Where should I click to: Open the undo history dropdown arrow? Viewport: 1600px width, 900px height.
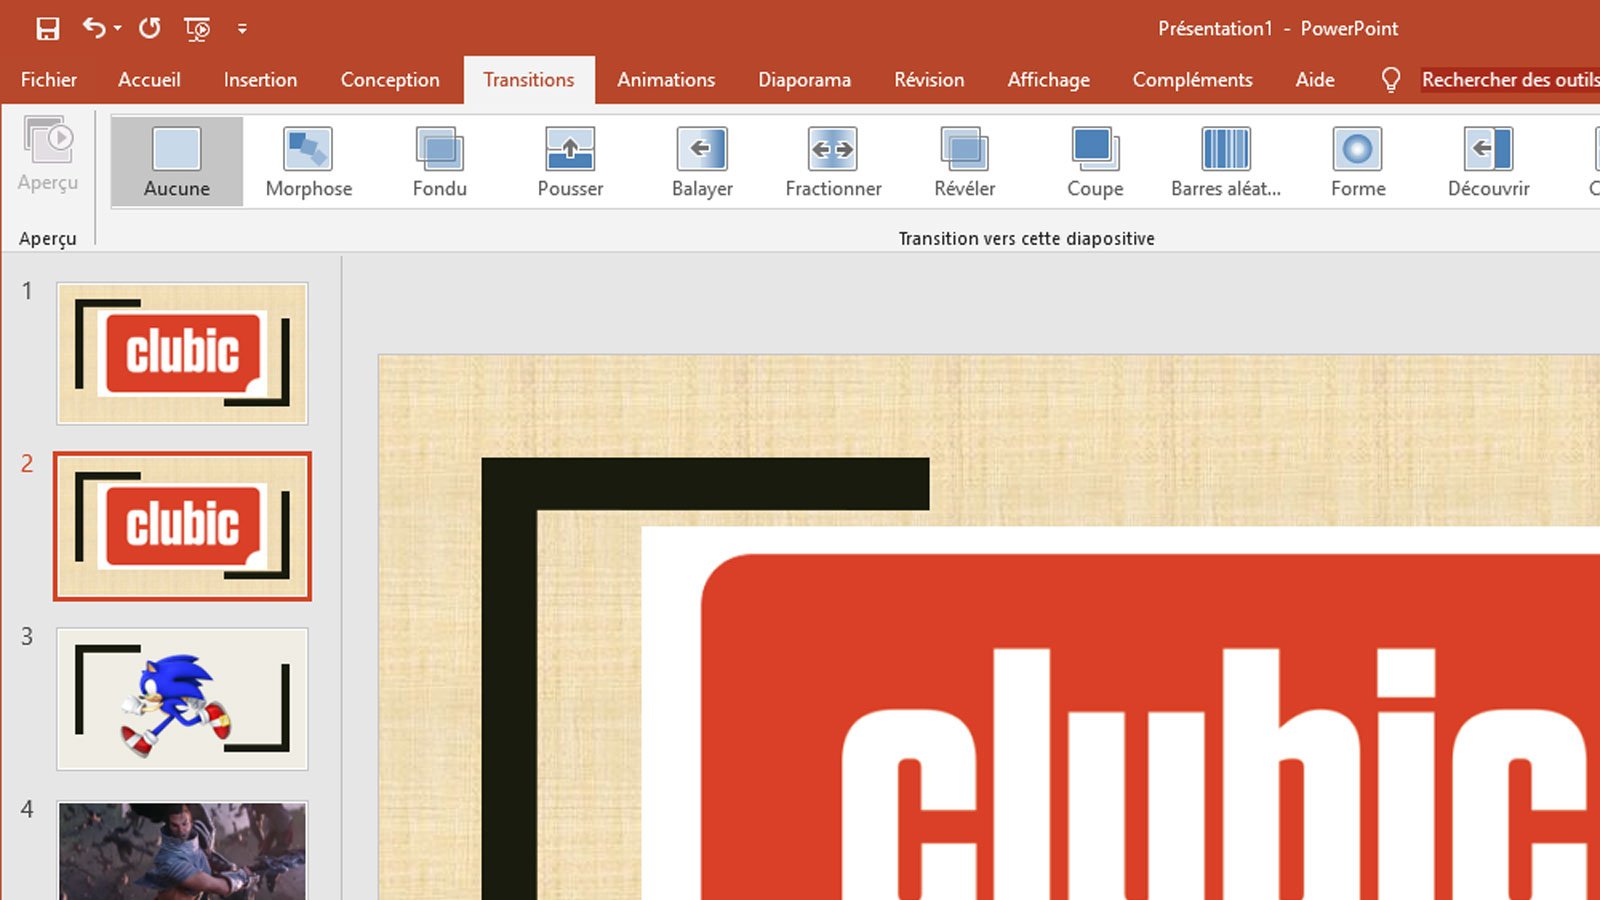point(118,28)
